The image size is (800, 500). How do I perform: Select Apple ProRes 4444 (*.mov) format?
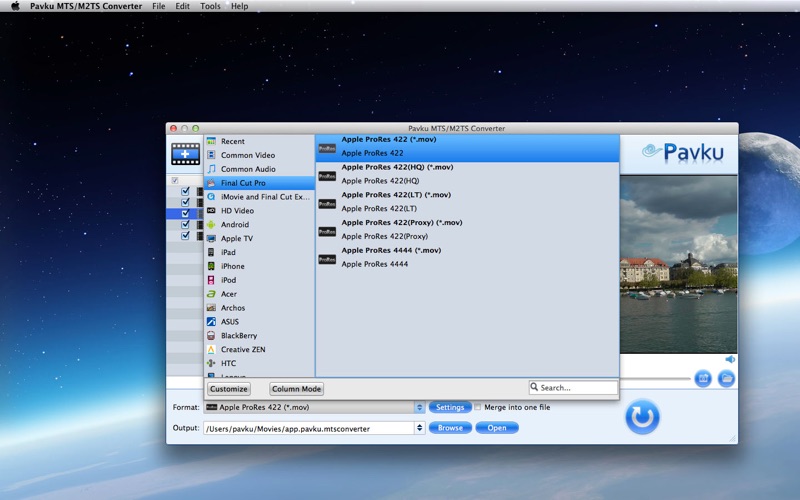click(x=467, y=259)
